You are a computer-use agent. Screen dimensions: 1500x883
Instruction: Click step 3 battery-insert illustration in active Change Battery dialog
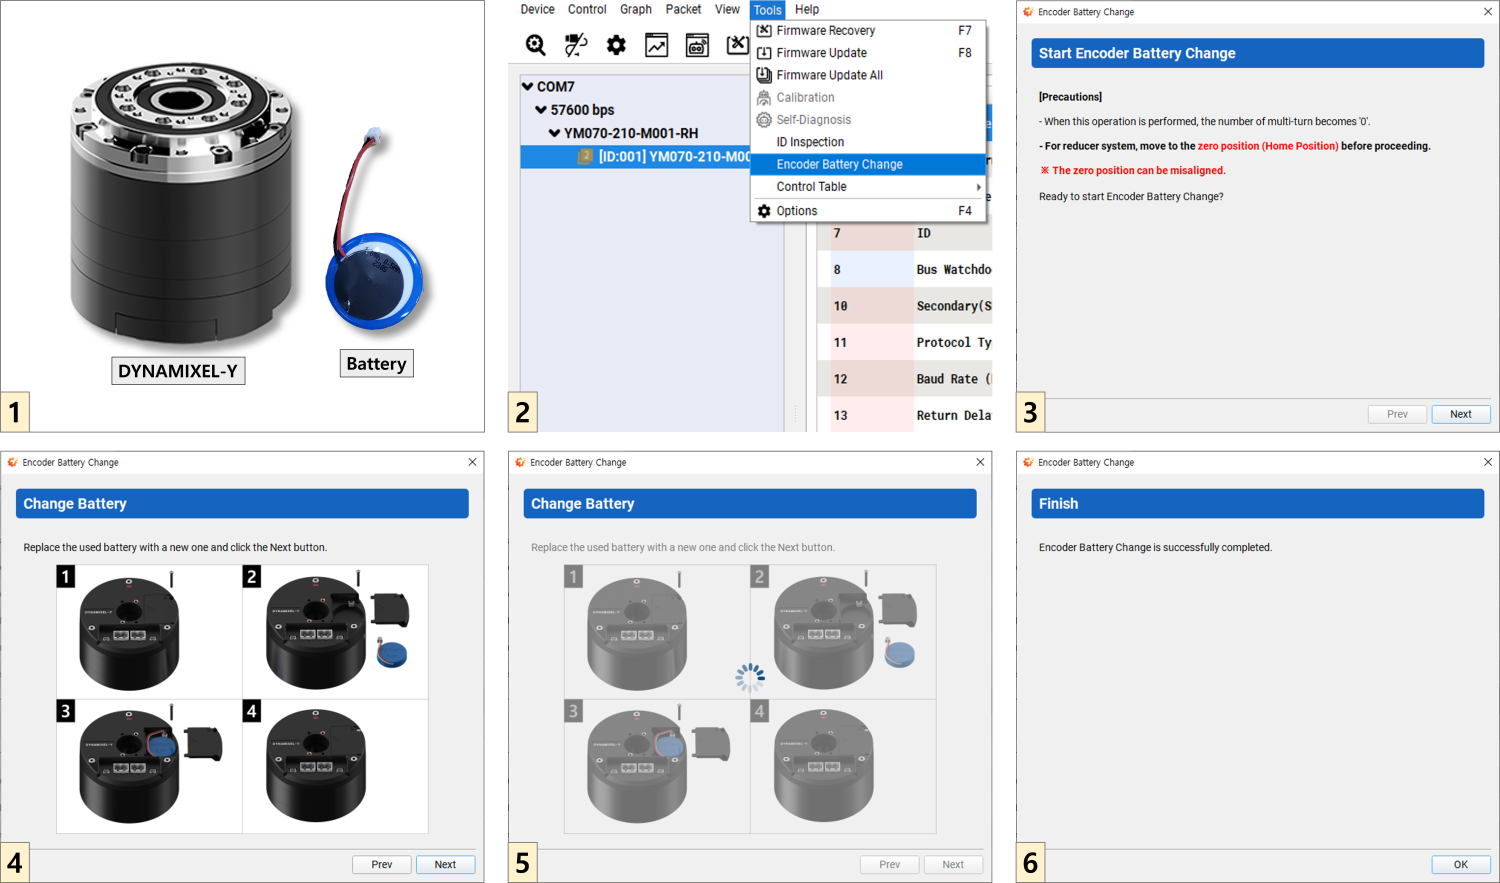(149, 766)
